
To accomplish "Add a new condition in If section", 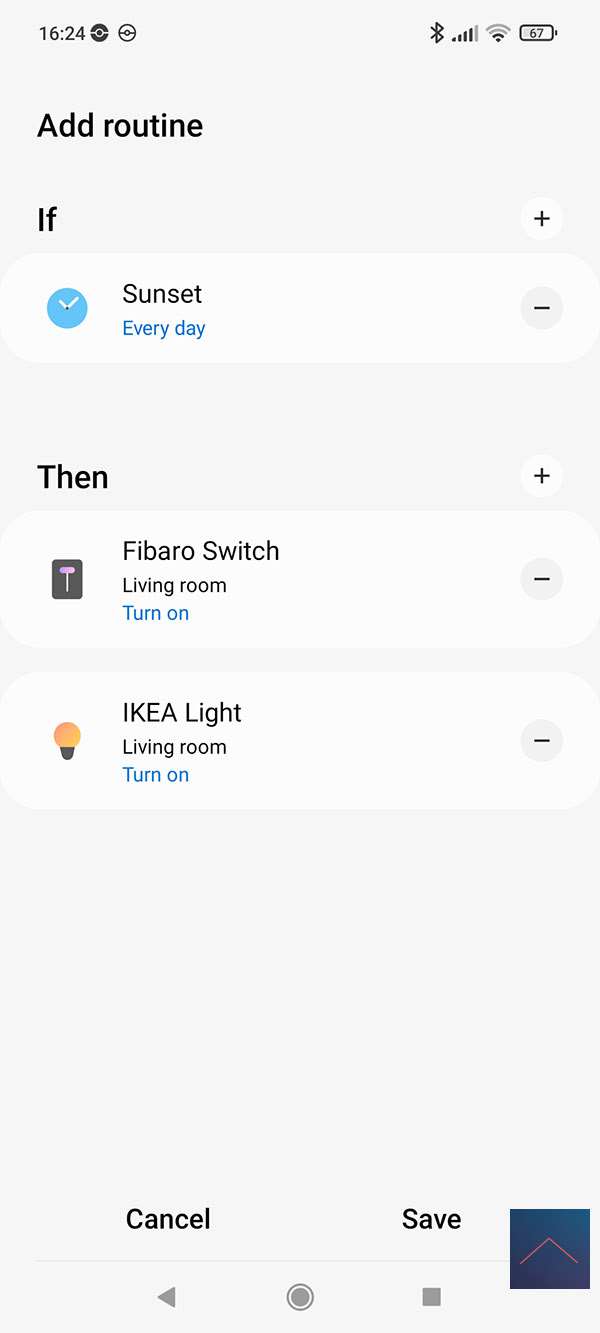I will point(542,218).
